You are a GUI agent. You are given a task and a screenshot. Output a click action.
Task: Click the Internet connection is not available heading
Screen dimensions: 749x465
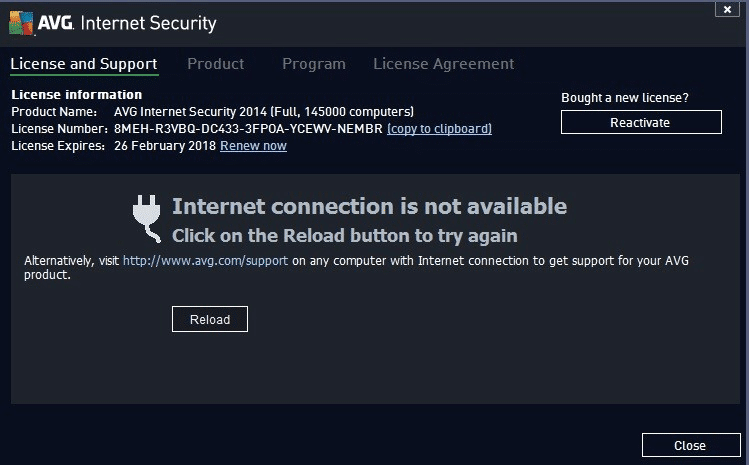pos(369,207)
